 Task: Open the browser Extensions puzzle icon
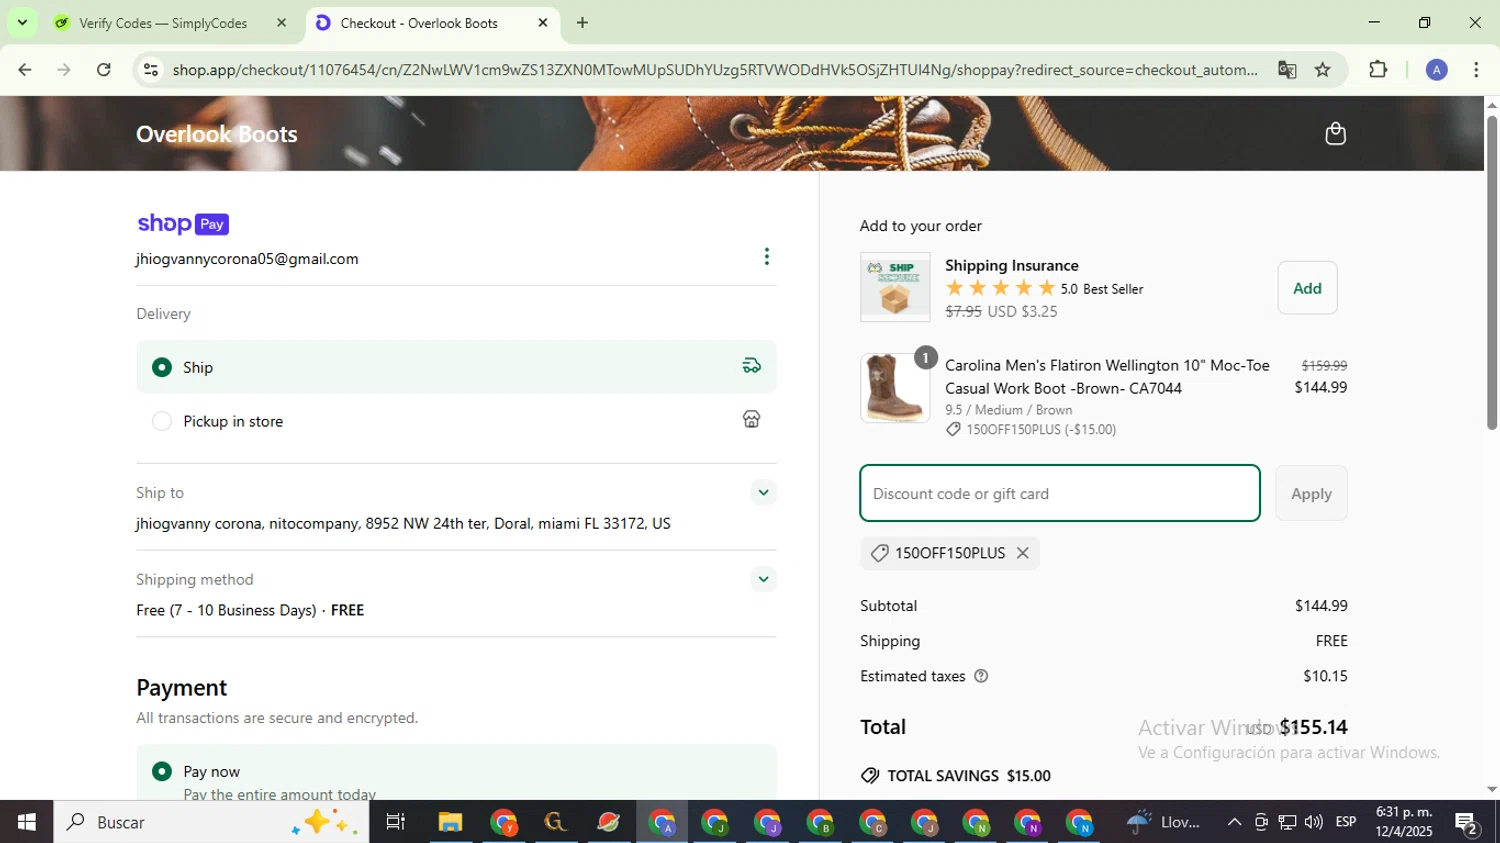tap(1378, 70)
